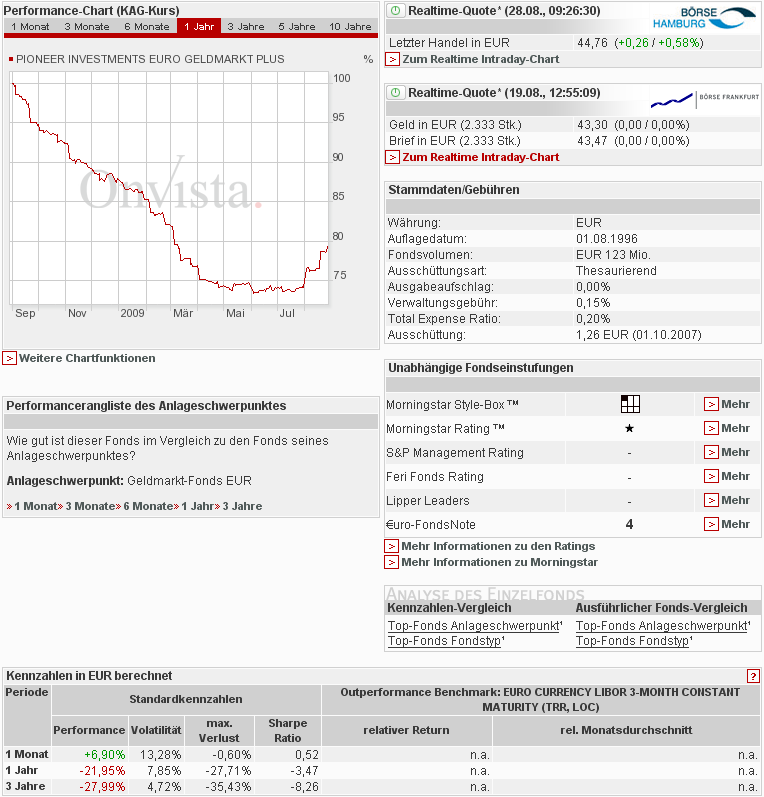
Task: Open the Börse Hamburg logo
Action: tap(704, 18)
